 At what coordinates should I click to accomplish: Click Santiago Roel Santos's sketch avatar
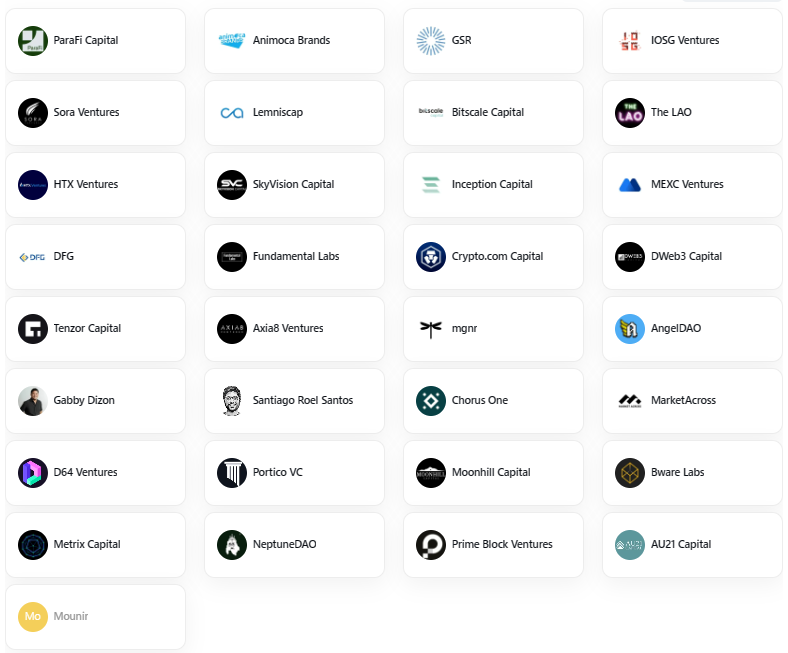coord(232,401)
